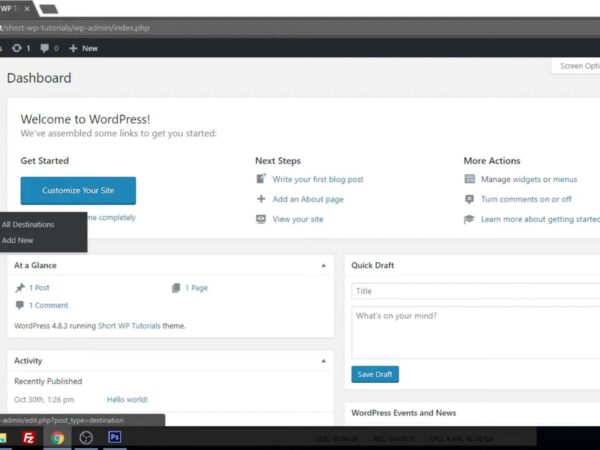Collapse the At a Glance panel

click(x=323, y=265)
